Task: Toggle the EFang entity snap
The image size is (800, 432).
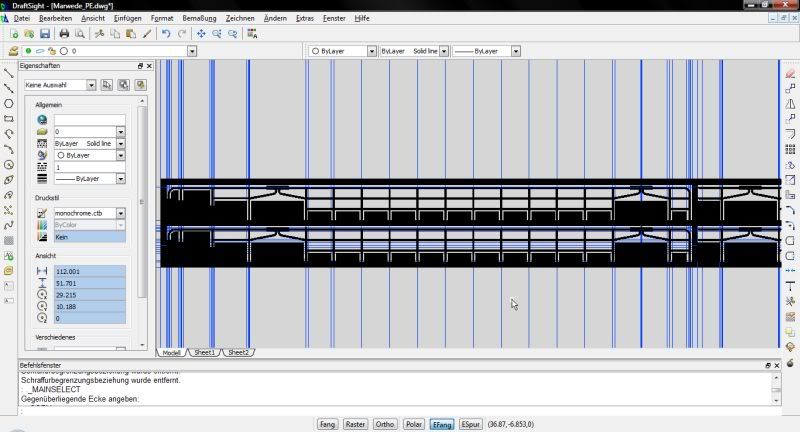Action: [442, 424]
